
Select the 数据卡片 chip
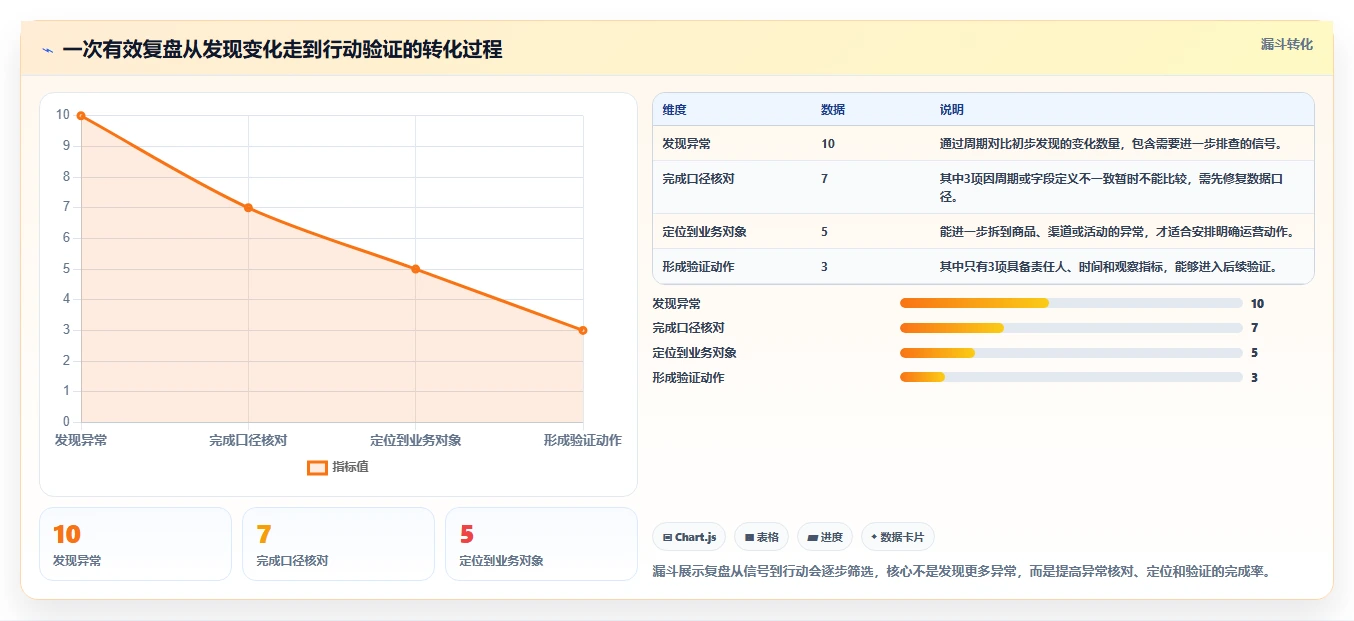pyautogui.click(x=897, y=537)
